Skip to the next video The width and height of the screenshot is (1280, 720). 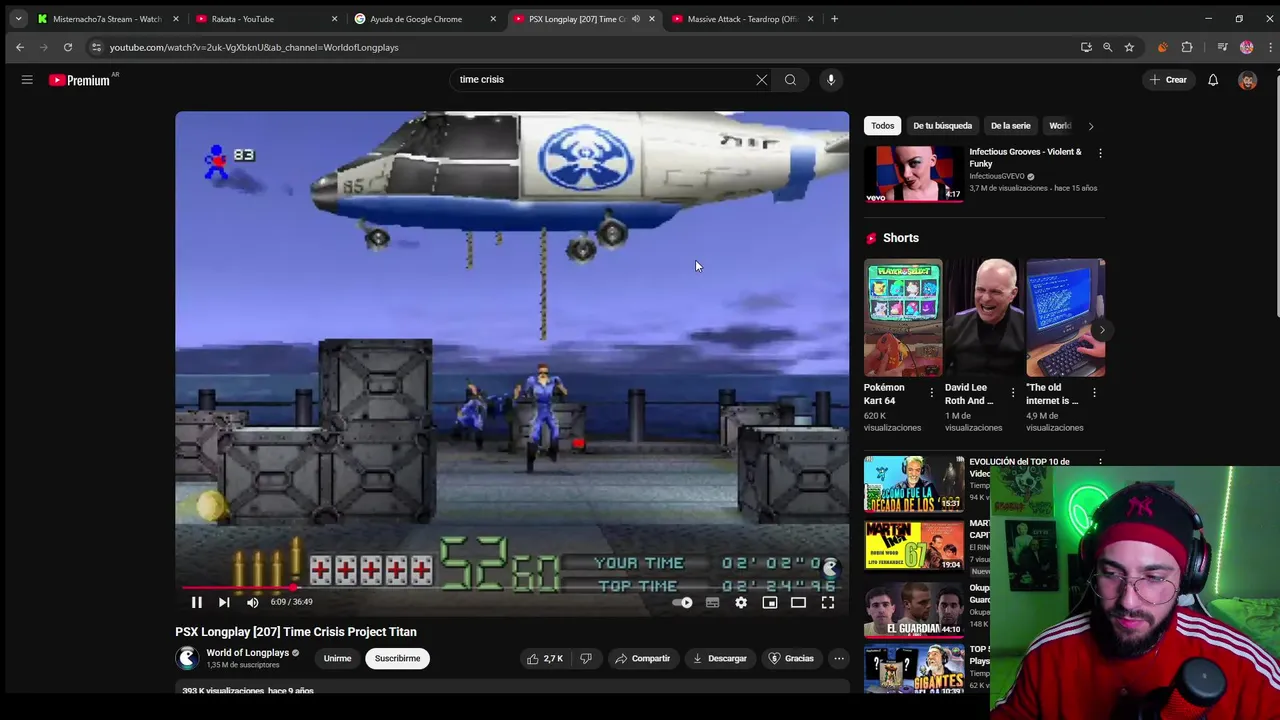tap(224, 602)
